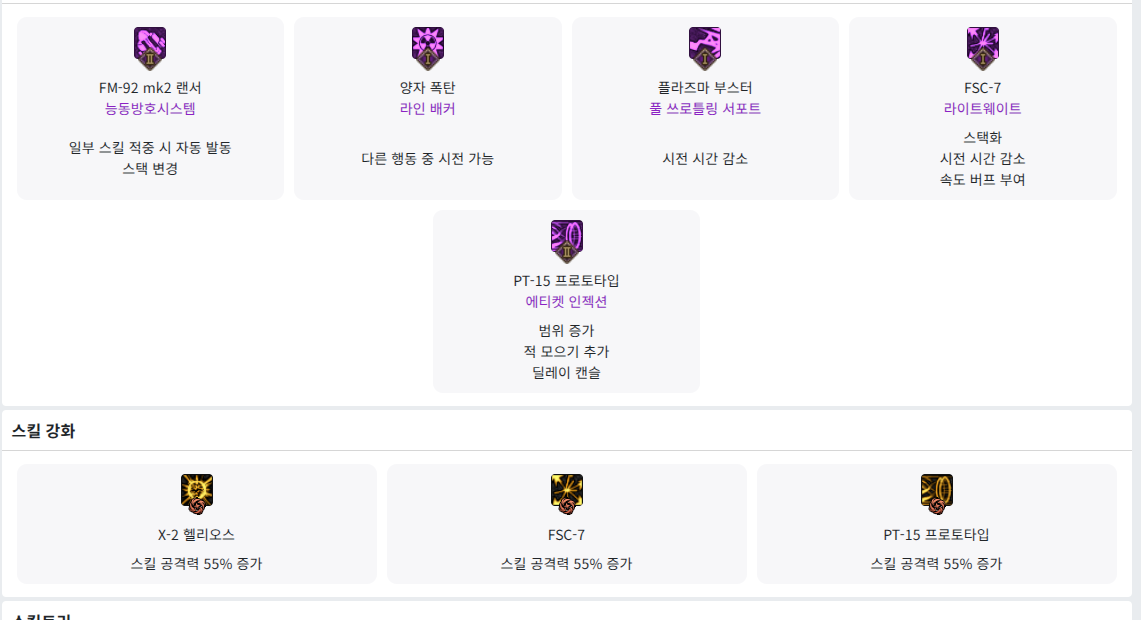
Task: Click the 딜레이 캔슬 description text
Action: point(566,373)
